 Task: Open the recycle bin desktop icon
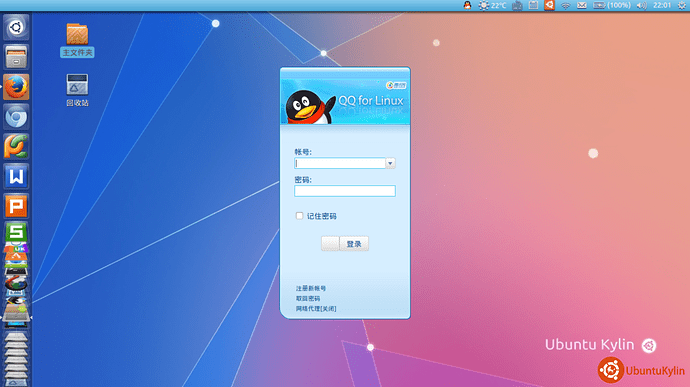(77, 90)
